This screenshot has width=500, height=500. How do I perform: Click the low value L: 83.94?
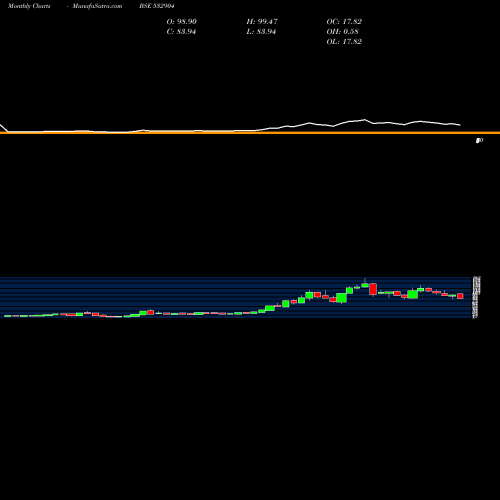[x=261, y=32]
